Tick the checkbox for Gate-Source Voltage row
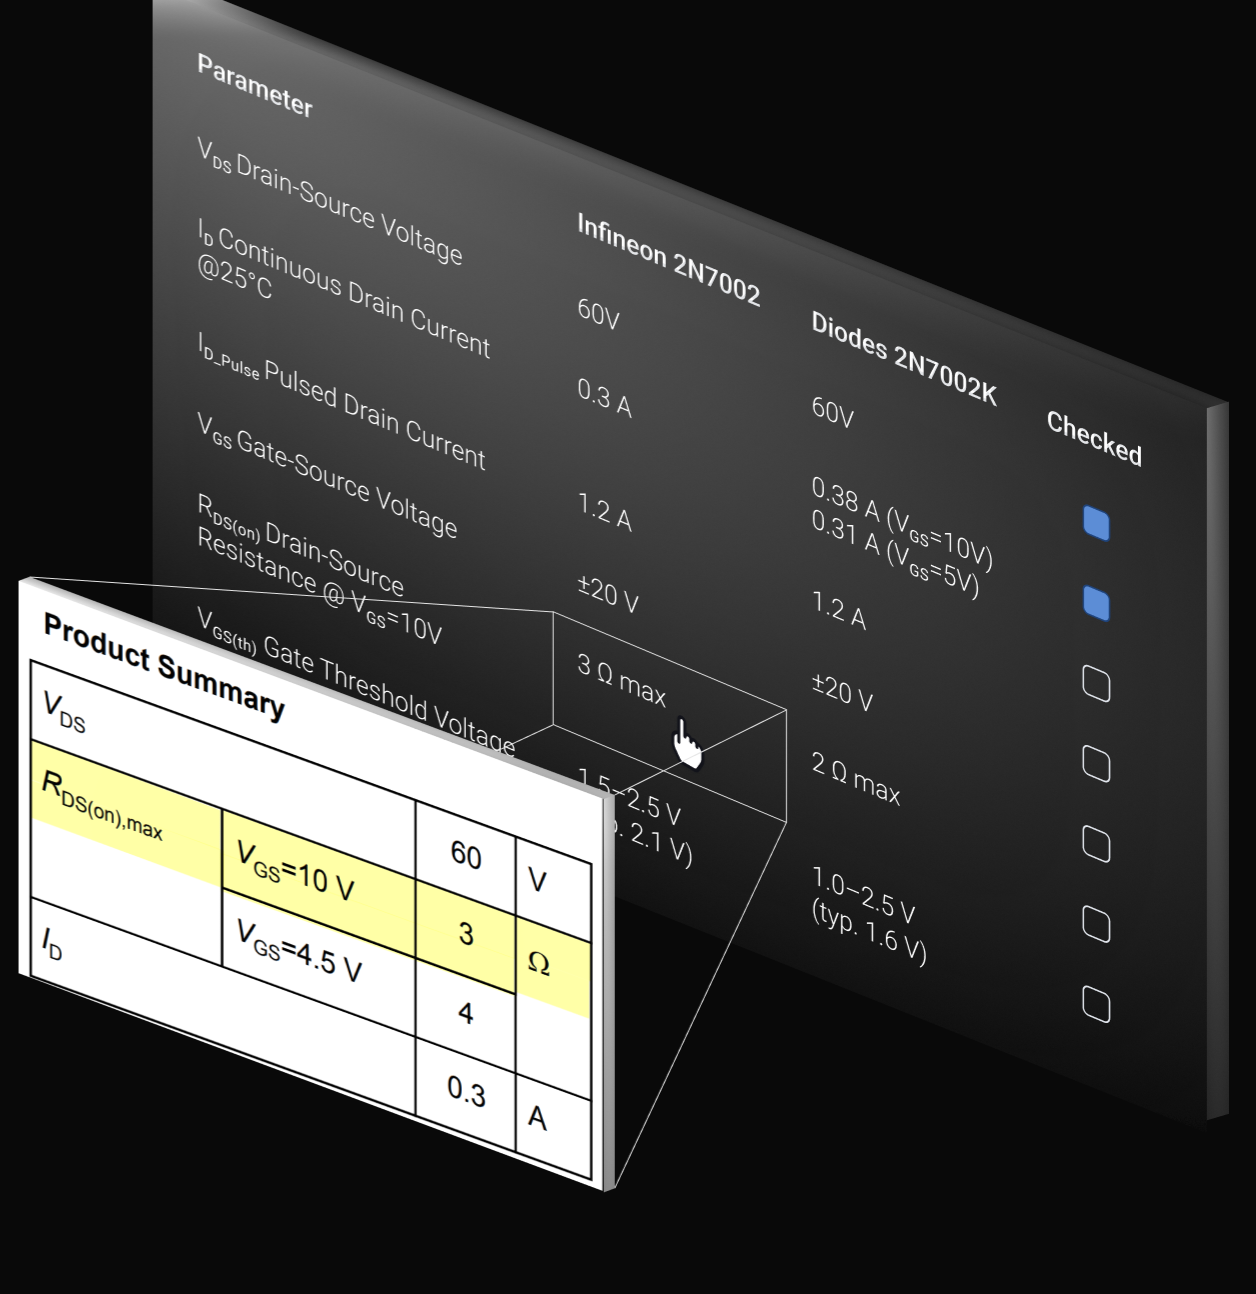The image size is (1256, 1294). [x=1096, y=764]
